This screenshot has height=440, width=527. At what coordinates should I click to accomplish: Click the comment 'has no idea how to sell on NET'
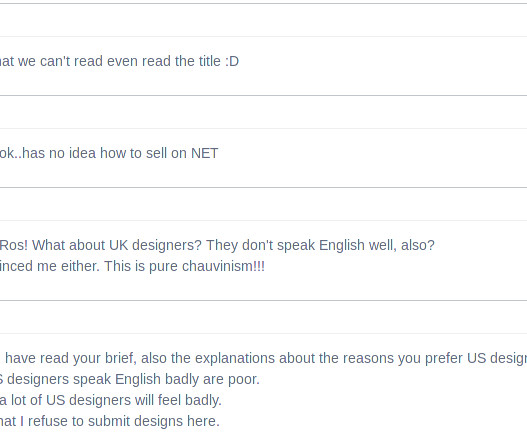pyautogui.click(x=109, y=153)
